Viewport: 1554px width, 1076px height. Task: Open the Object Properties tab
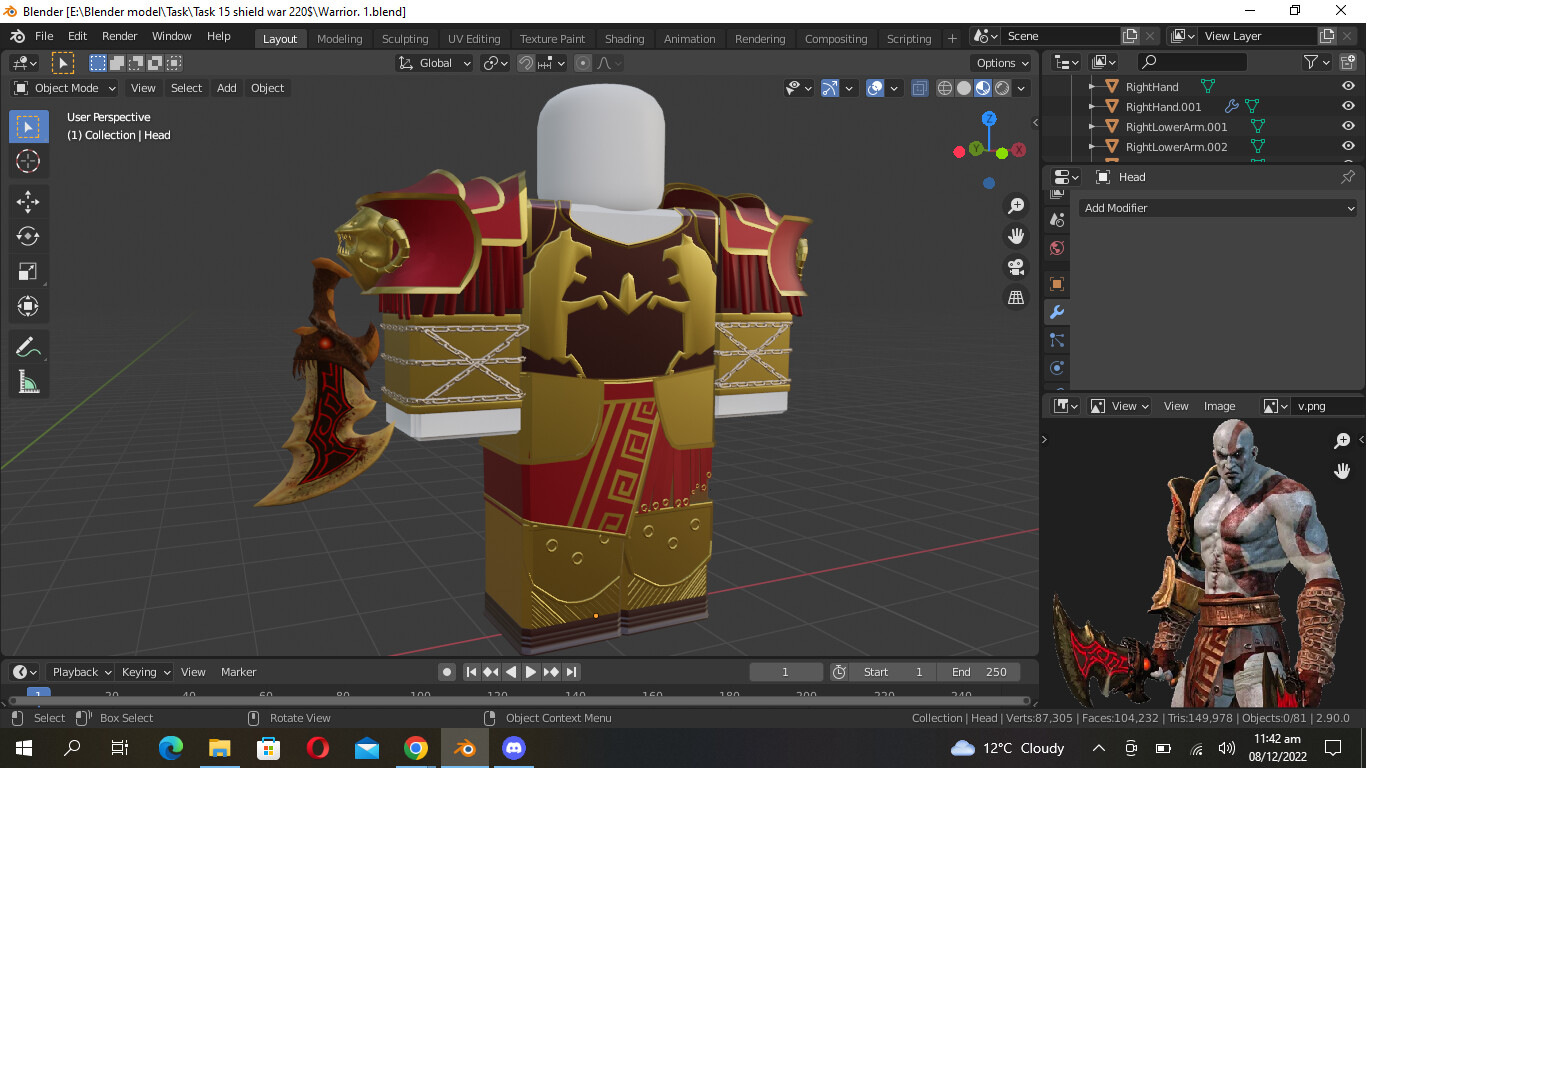[x=1056, y=284]
